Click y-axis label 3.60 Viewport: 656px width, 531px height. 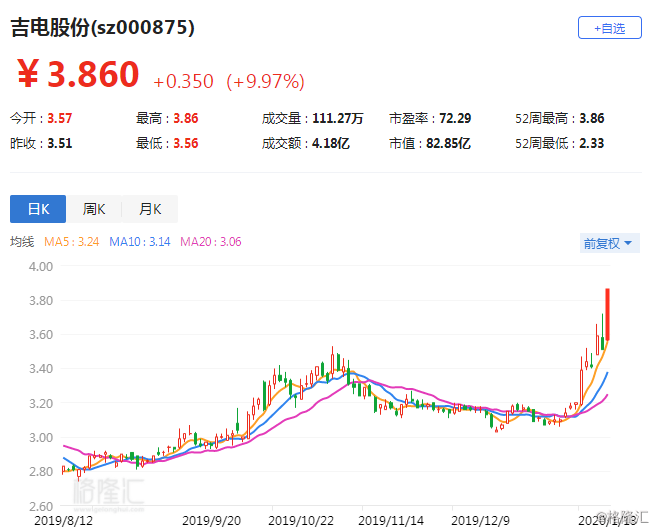41,335
